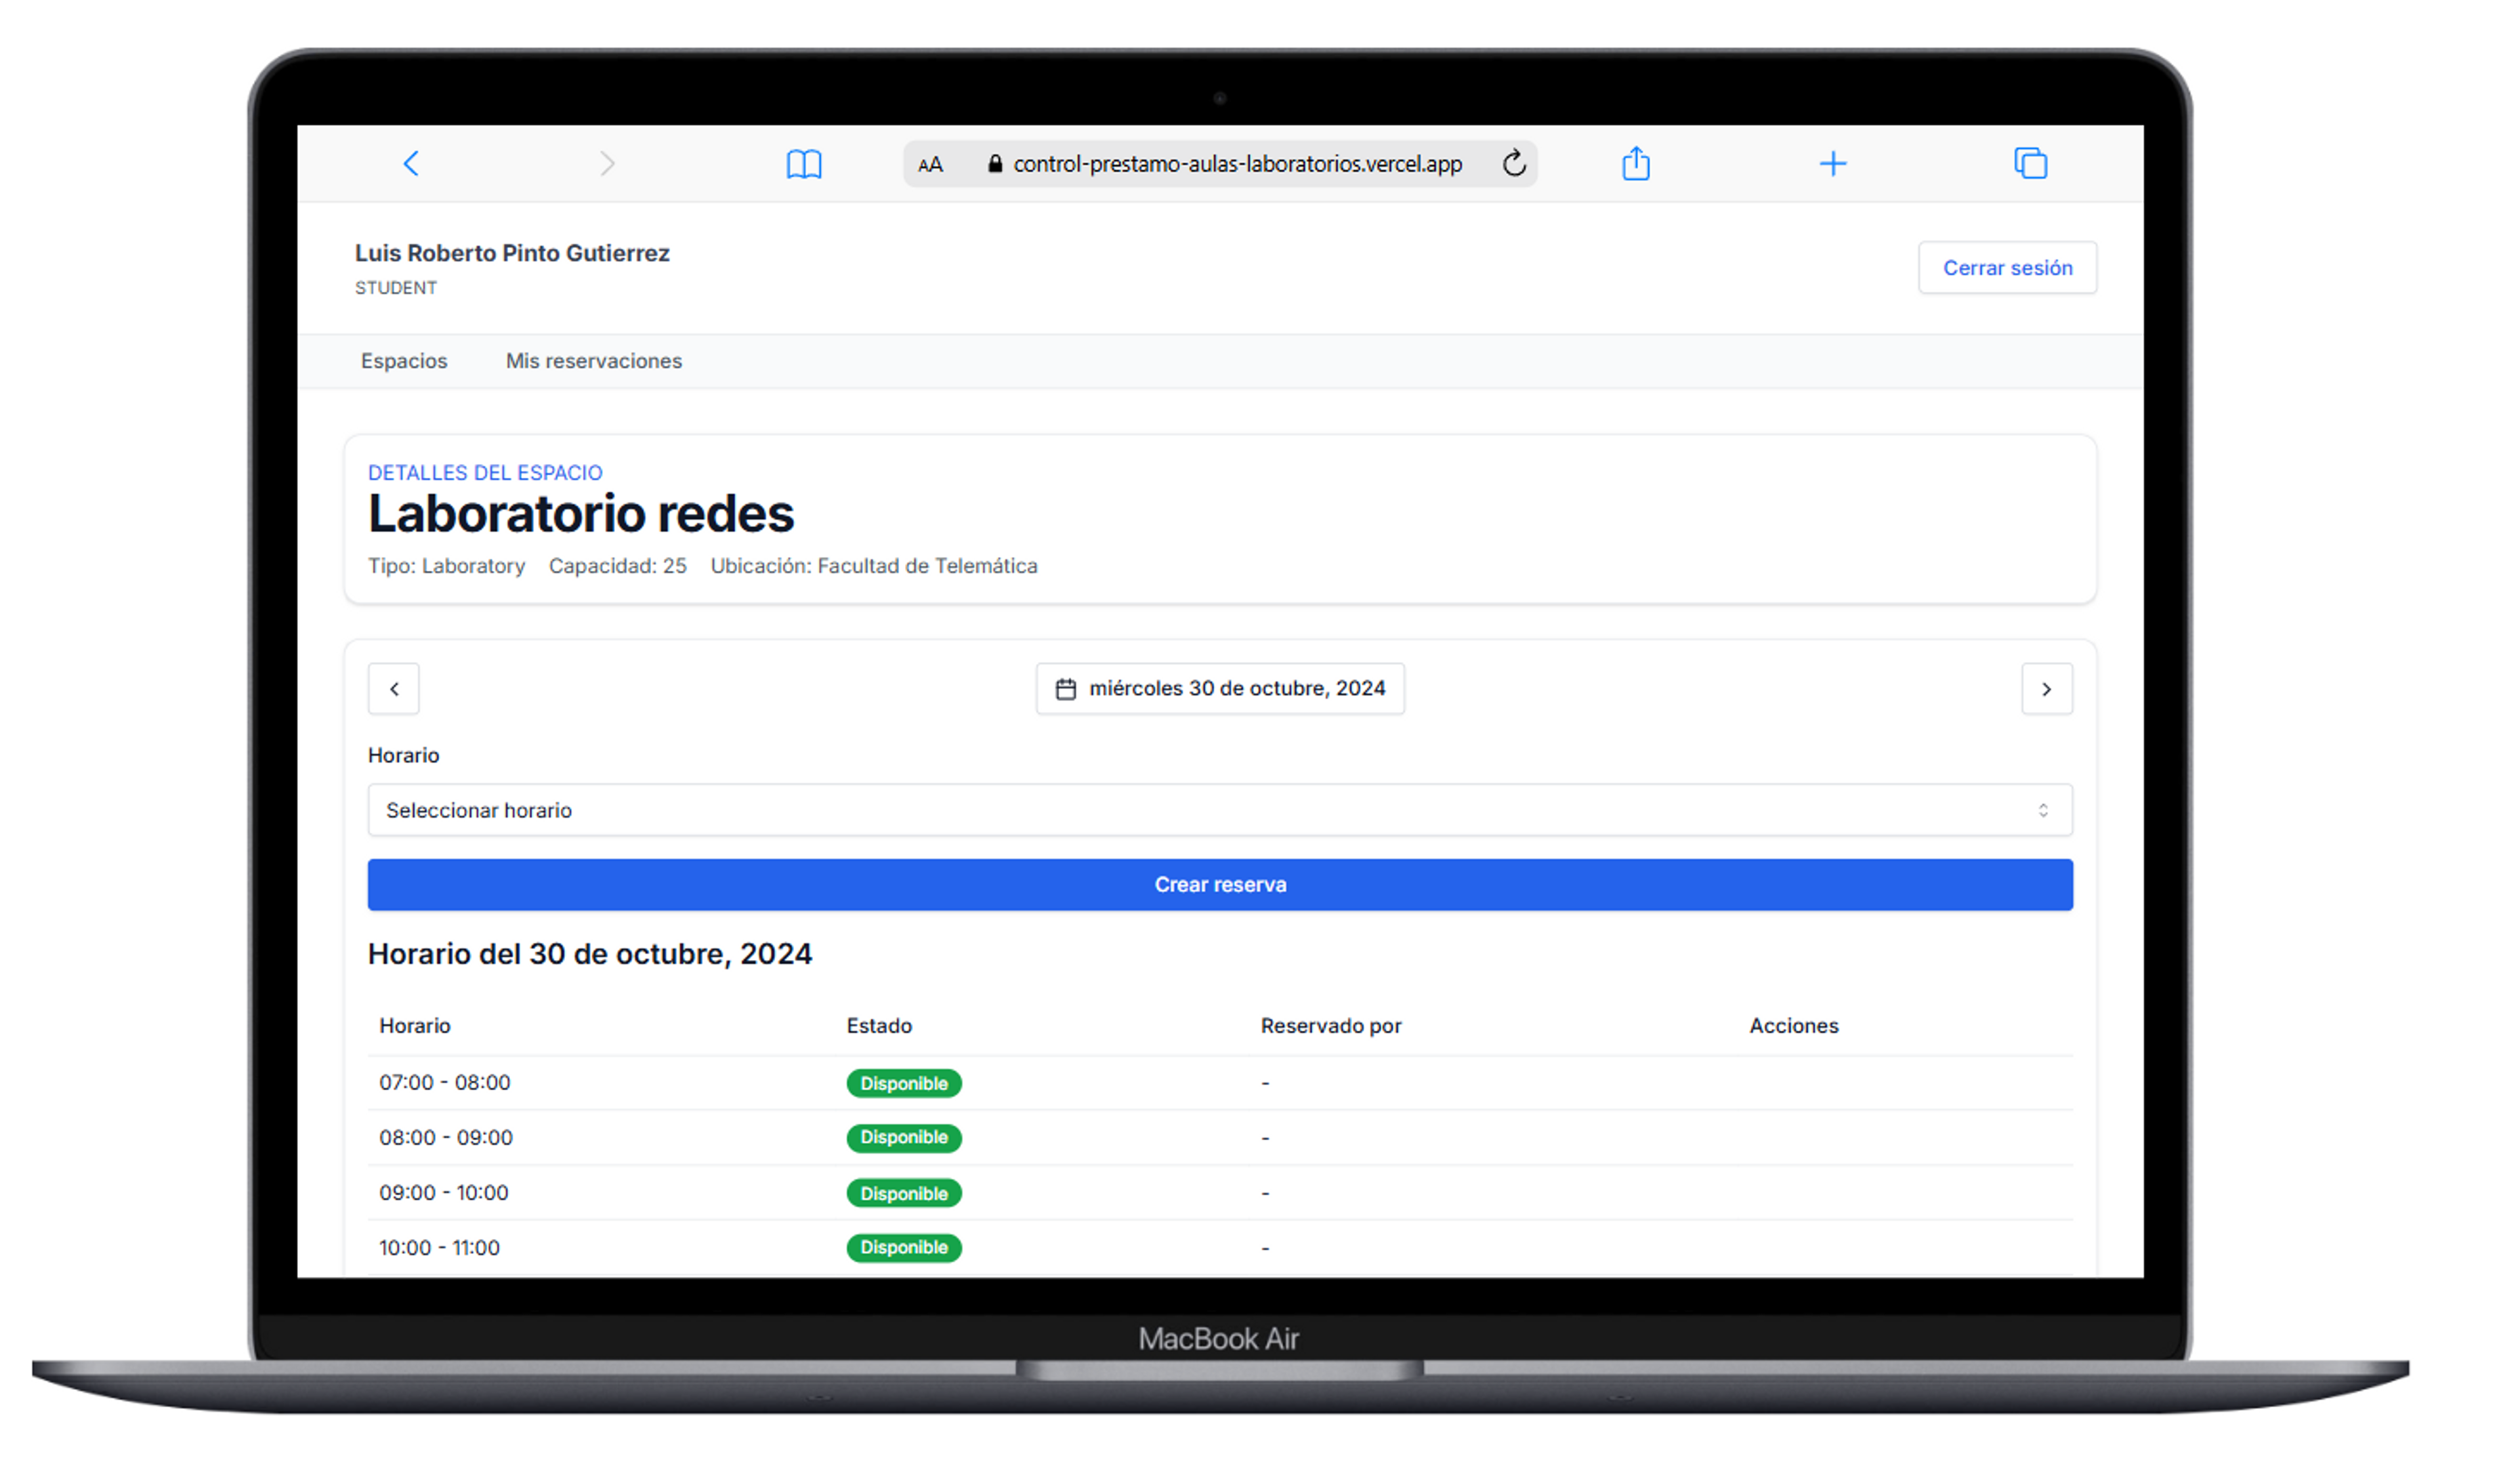Open the date picker showing miércoles 30 de octubre

pyautogui.click(x=1219, y=688)
